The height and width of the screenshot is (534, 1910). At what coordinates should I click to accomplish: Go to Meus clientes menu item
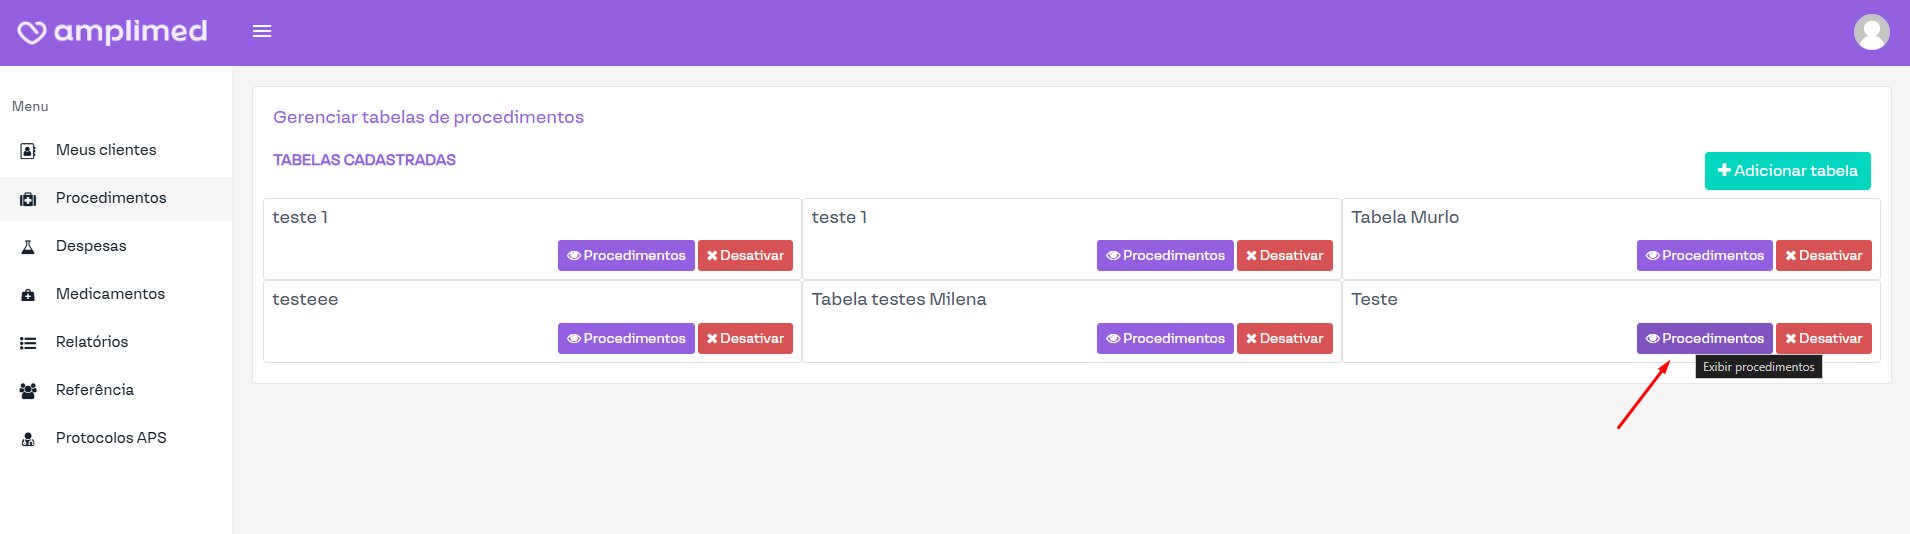click(106, 150)
